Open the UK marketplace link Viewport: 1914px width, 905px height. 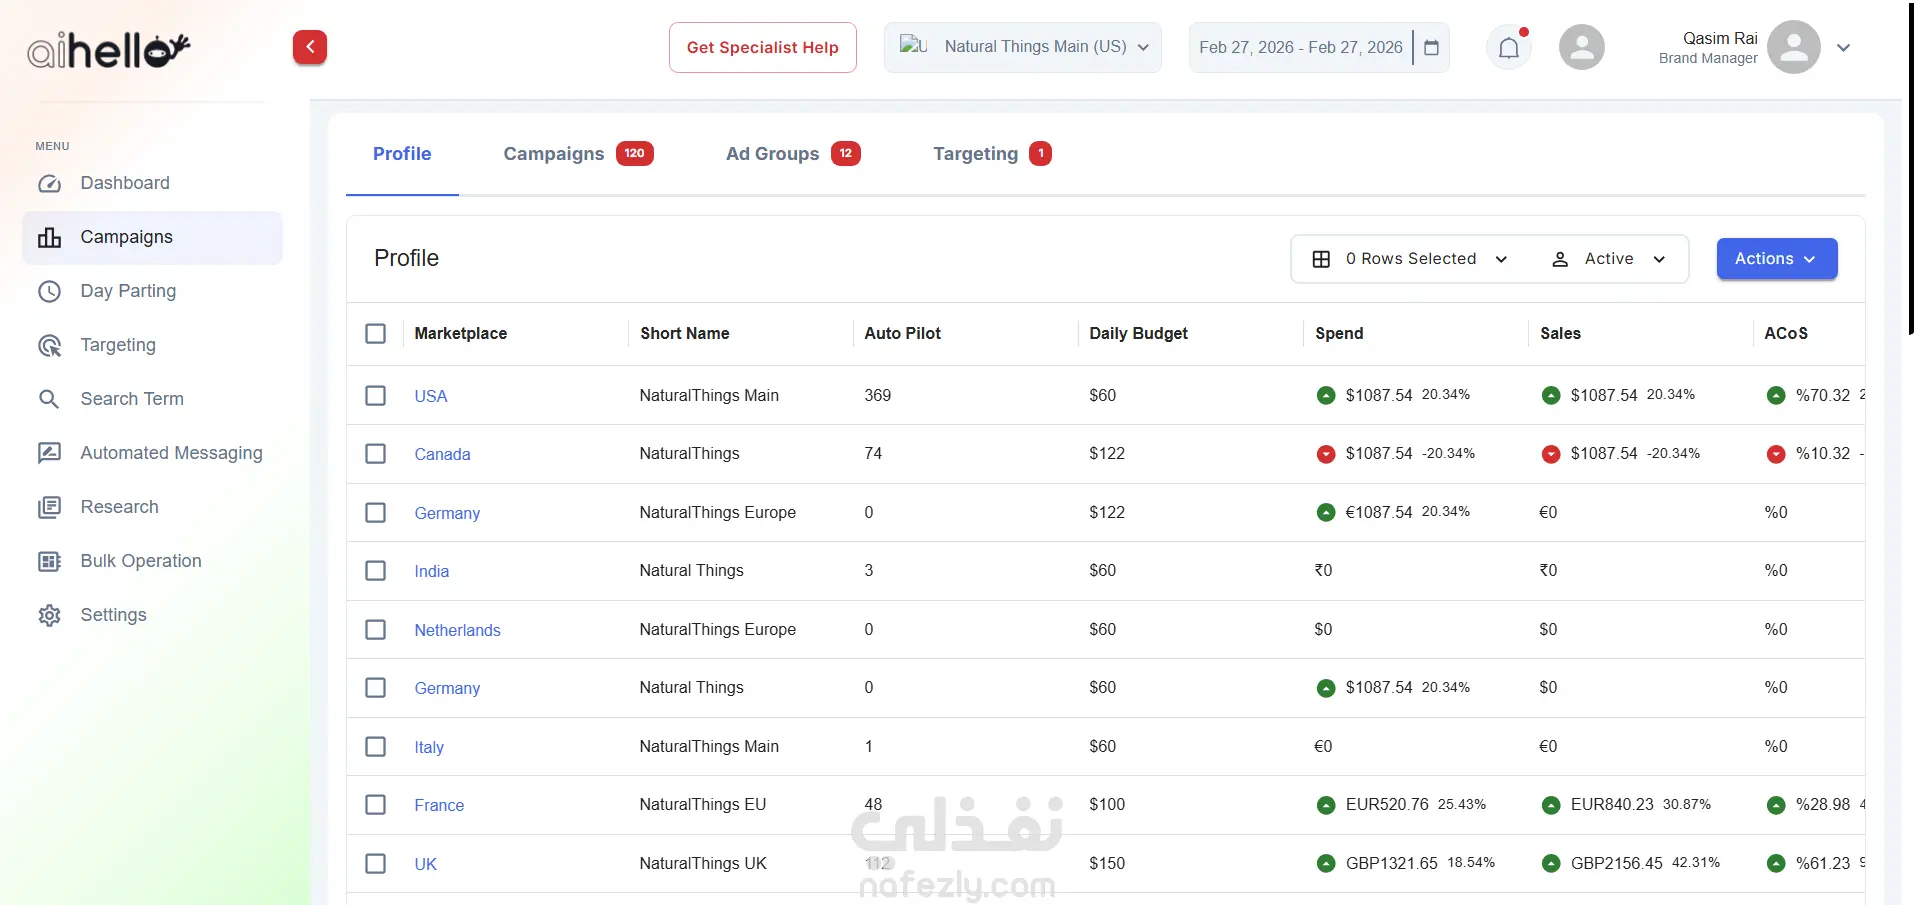click(426, 864)
